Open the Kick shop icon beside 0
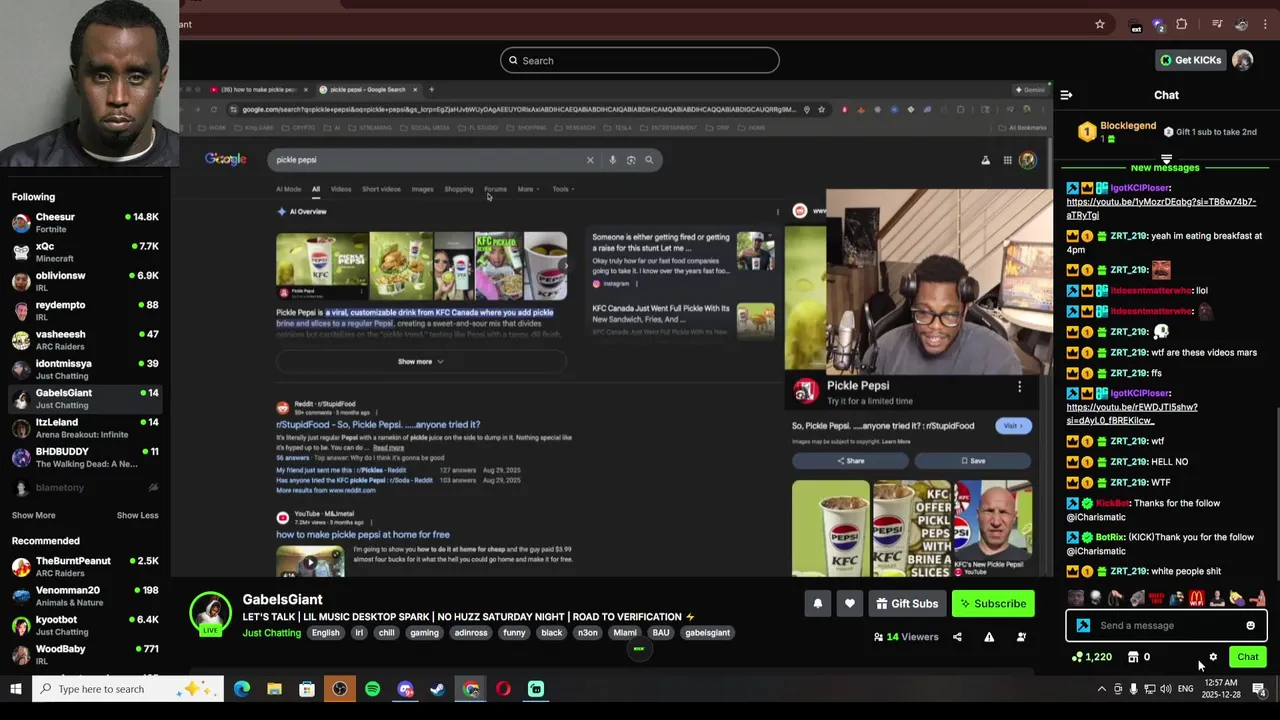Image resolution: width=1280 pixels, height=720 pixels. coord(1133,657)
